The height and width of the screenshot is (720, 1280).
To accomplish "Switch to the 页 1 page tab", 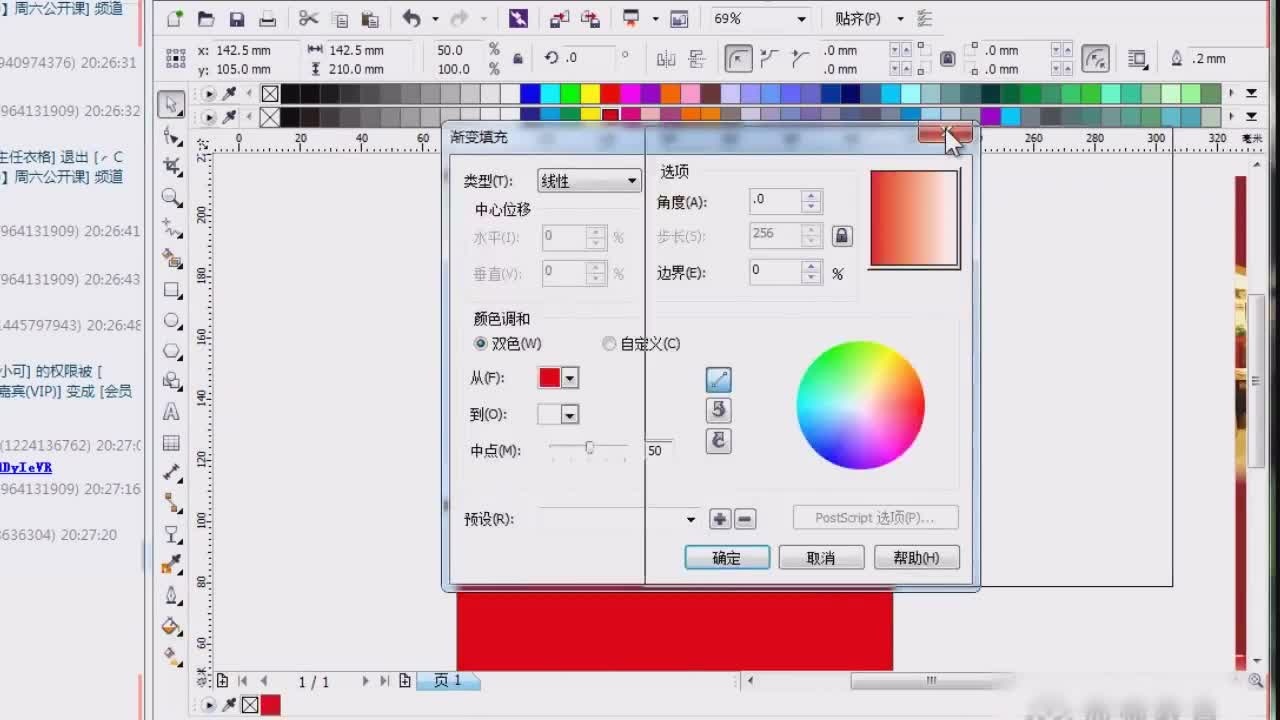I will [447, 681].
